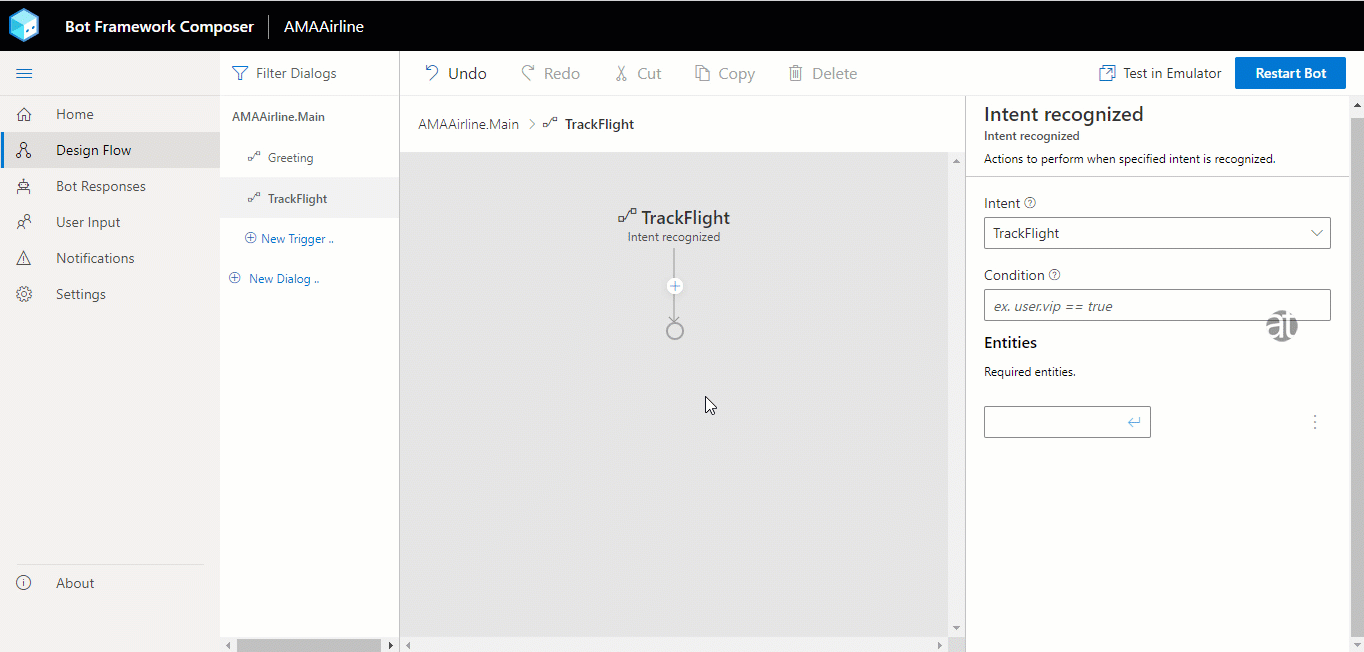The width and height of the screenshot is (1364, 652).
Task: Collapse the hamburger navigation menu
Action: [24, 74]
